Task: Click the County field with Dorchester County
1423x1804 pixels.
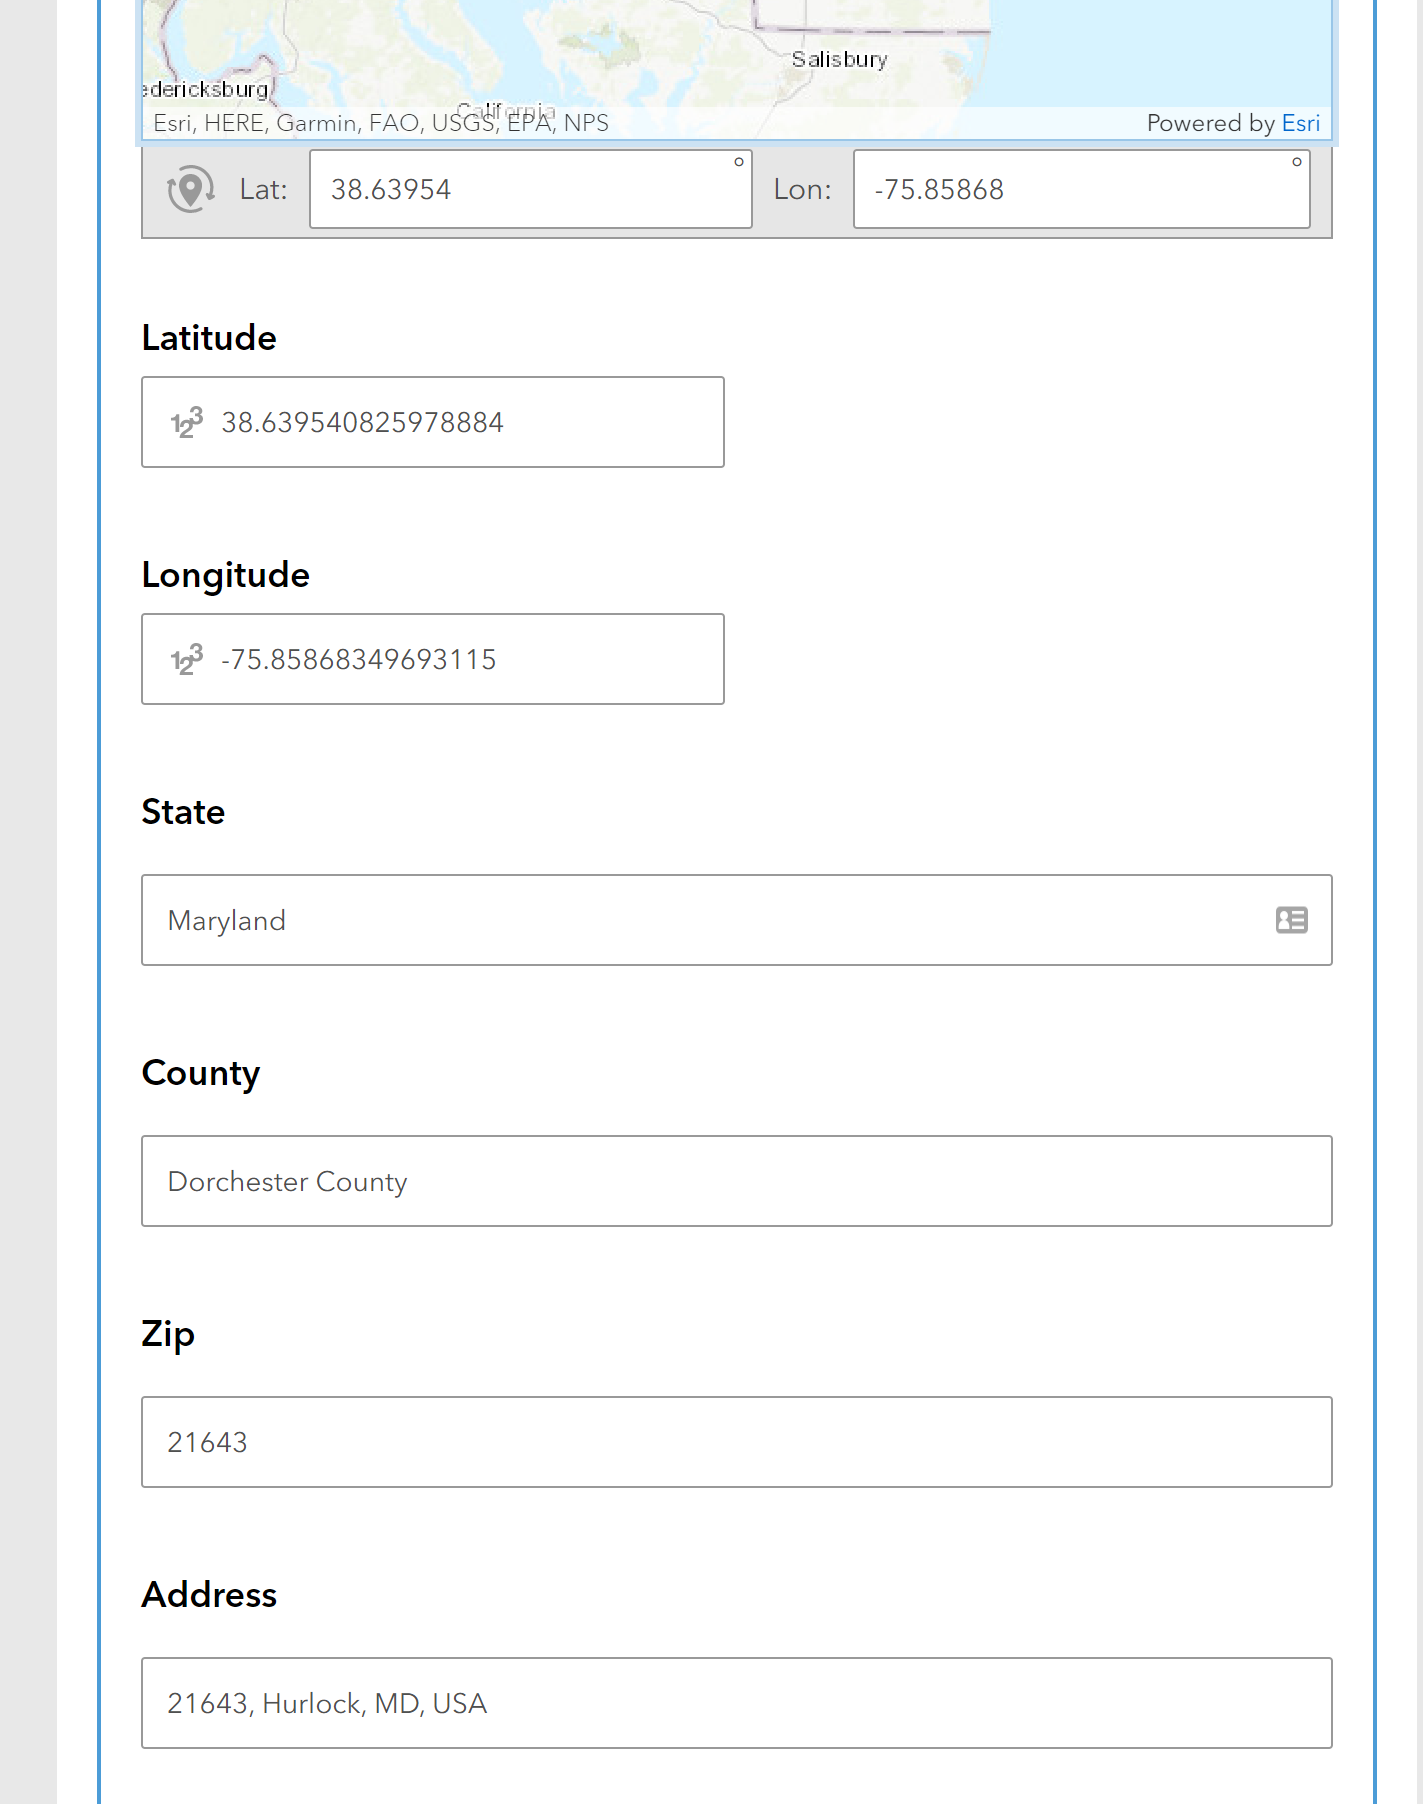Action: (x=737, y=1181)
